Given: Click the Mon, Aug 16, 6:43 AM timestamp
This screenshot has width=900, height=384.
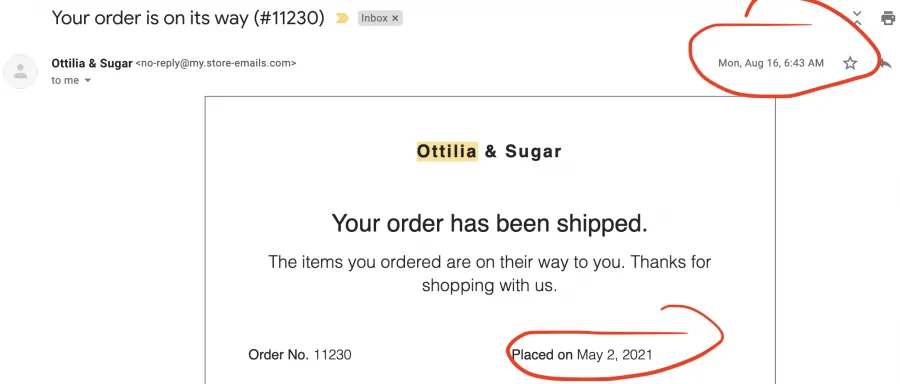Looking at the screenshot, I should pos(771,63).
